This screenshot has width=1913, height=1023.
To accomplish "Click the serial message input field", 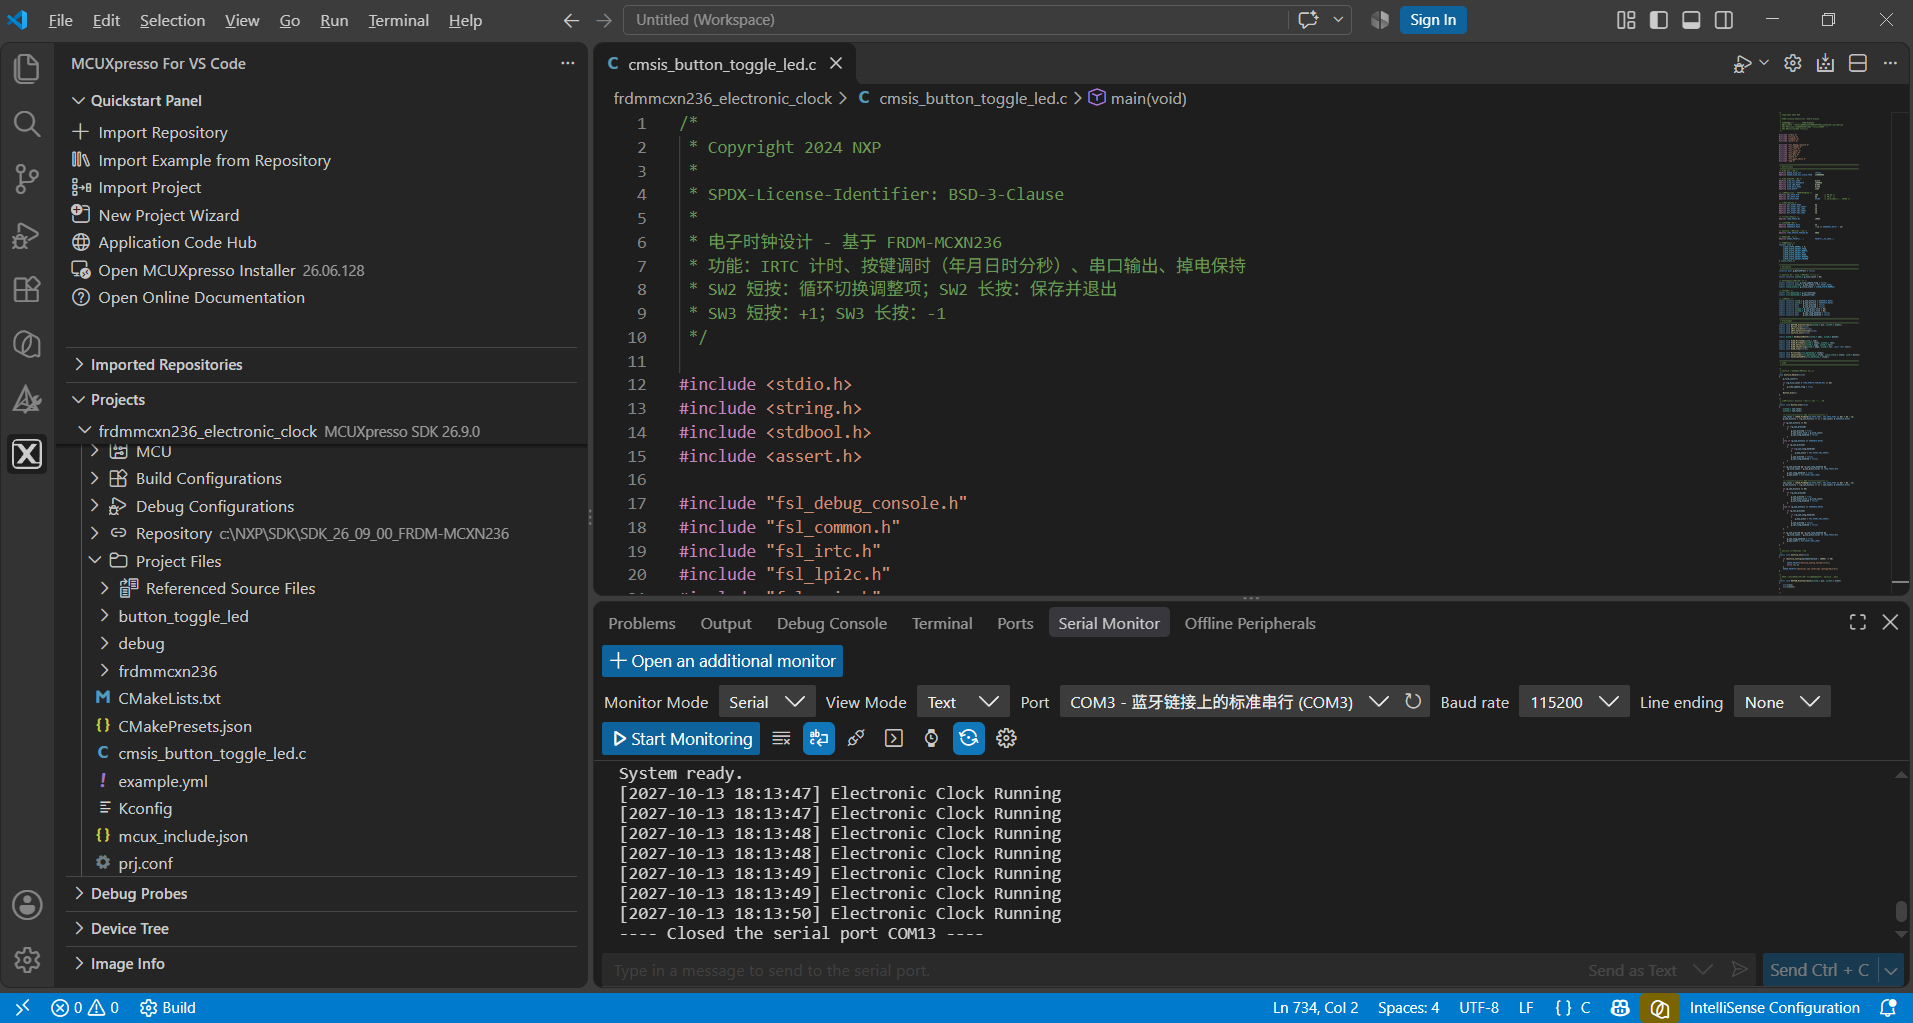I will pyautogui.click(x=1090, y=970).
